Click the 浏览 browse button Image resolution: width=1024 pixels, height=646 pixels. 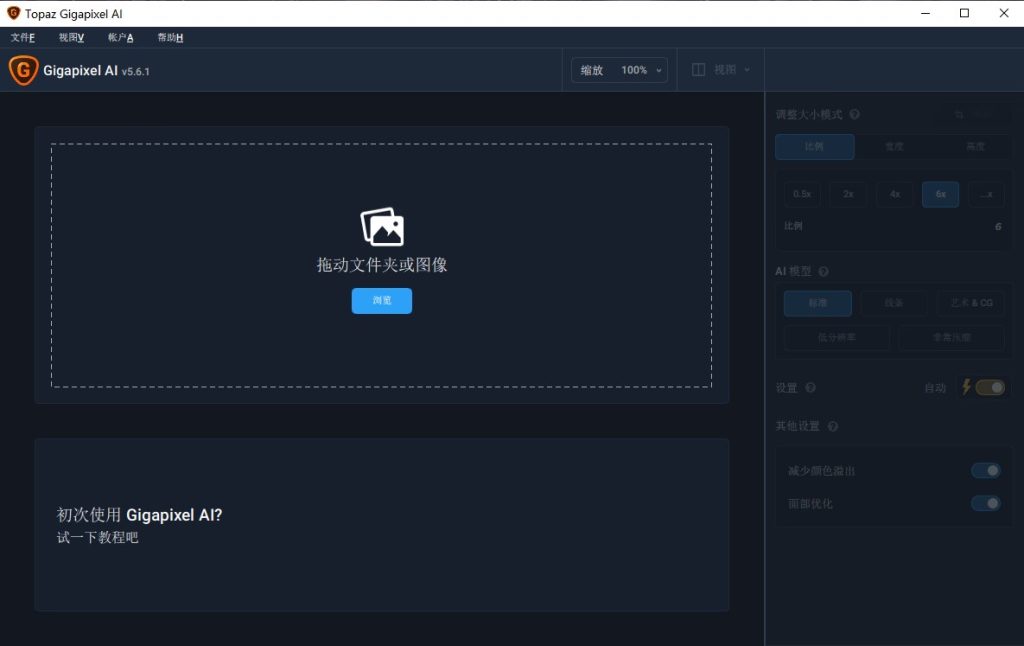pos(382,300)
